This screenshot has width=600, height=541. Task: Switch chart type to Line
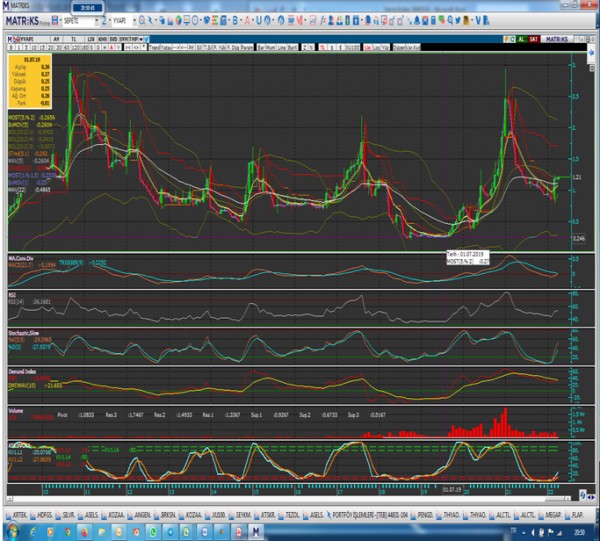282,47
